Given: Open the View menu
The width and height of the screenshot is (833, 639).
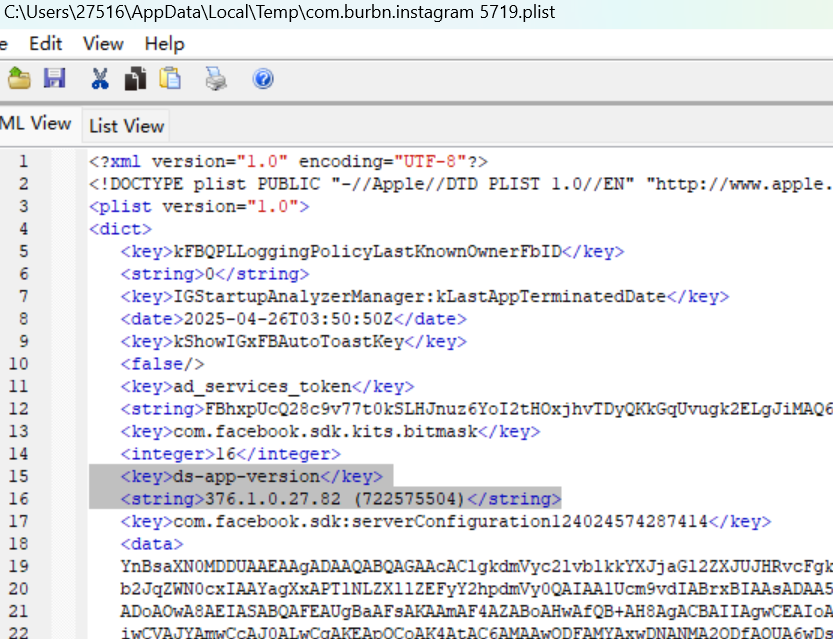Looking at the screenshot, I should [x=103, y=44].
